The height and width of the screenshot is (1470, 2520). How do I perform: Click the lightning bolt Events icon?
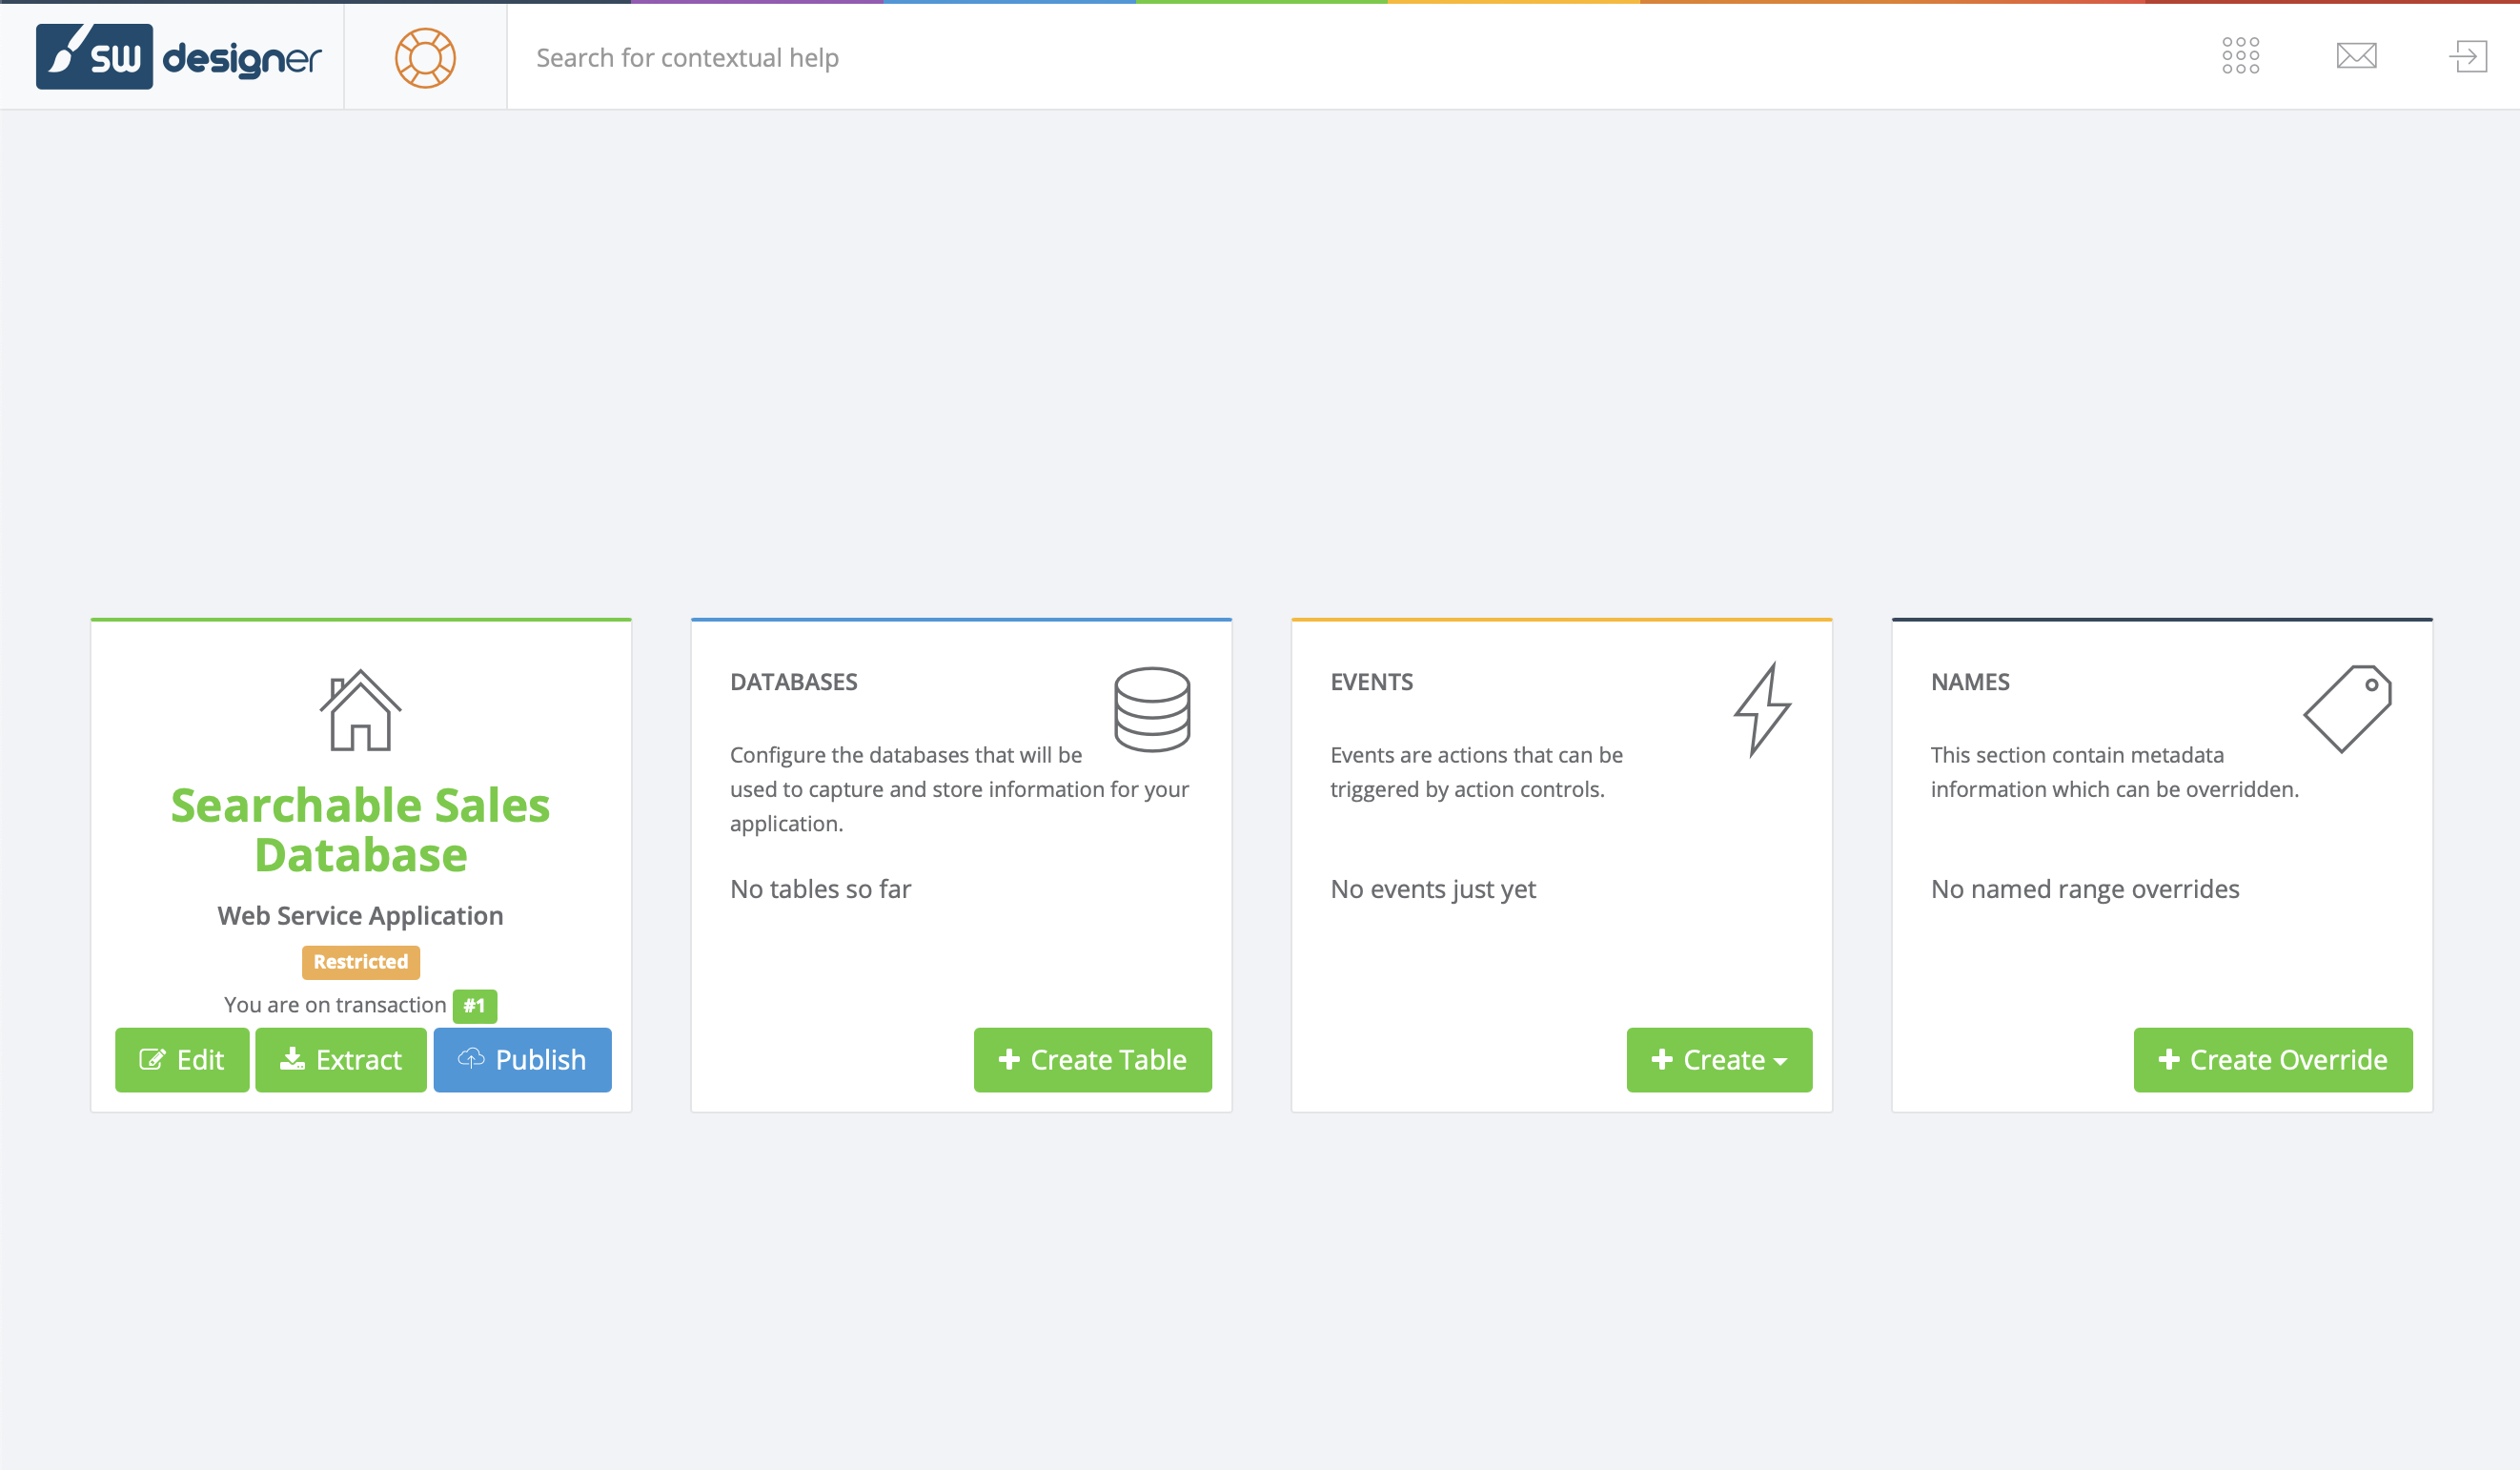coord(1763,709)
